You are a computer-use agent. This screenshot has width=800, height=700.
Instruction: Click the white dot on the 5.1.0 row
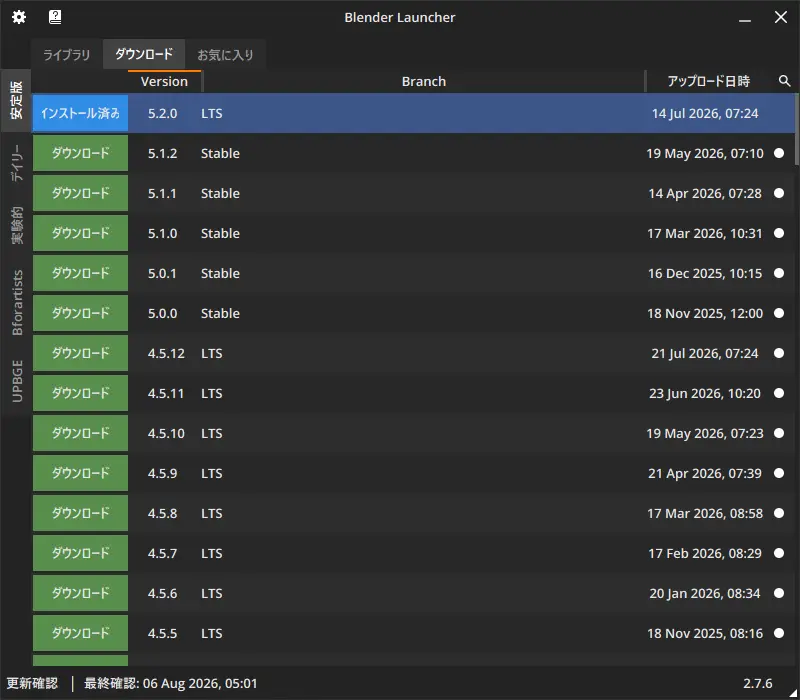tap(779, 233)
